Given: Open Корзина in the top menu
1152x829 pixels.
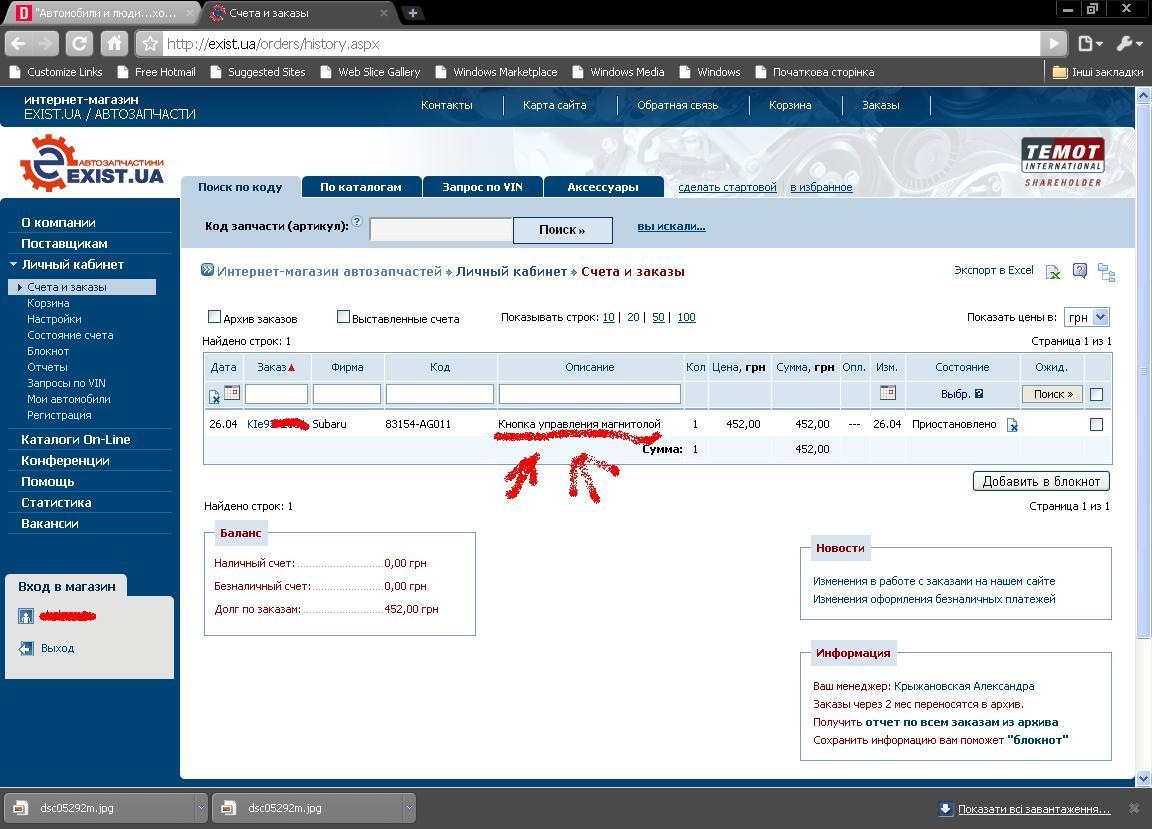Looking at the screenshot, I should click(790, 105).
